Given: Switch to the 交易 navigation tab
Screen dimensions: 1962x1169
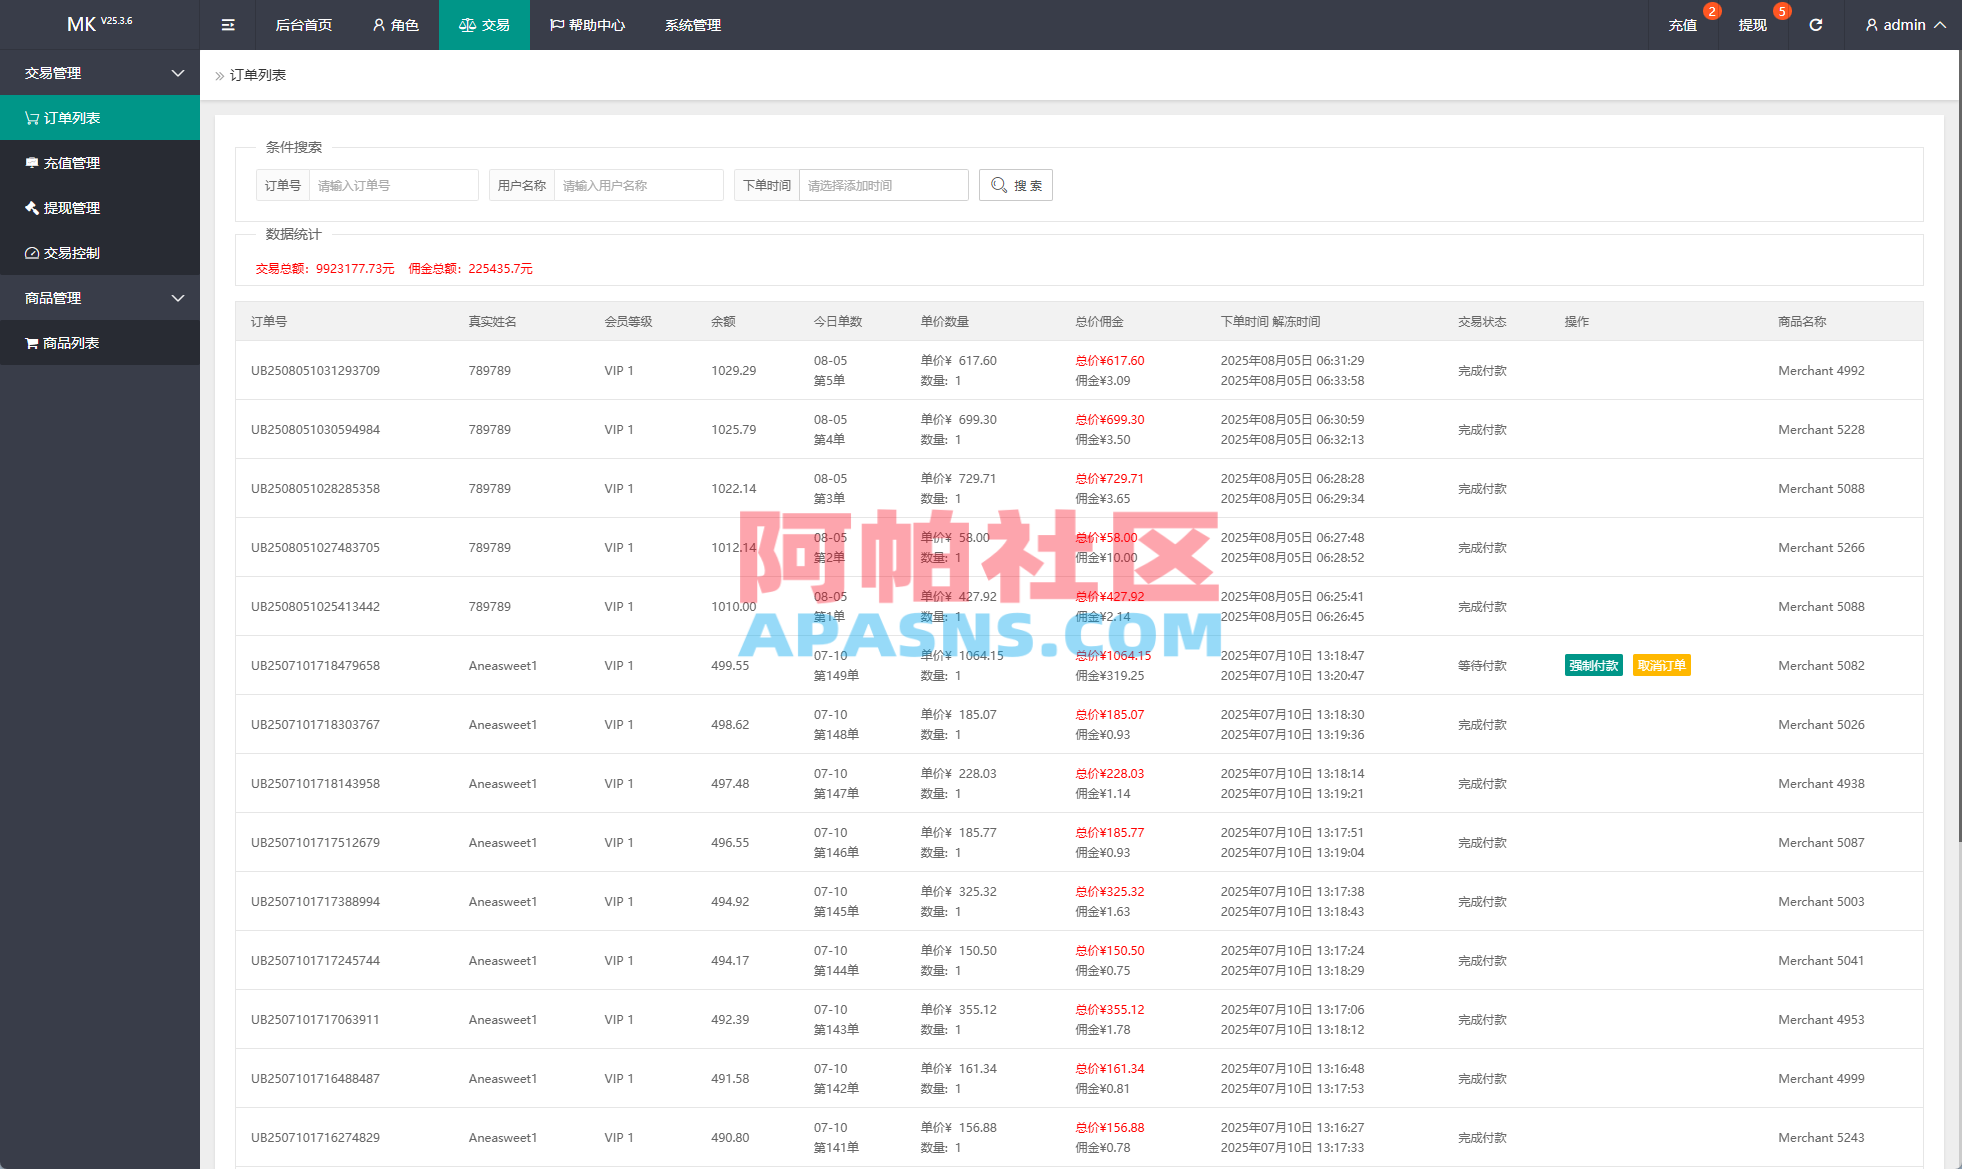Looking at the screenshot, I should pyautogui.click(x=484, y=24).
